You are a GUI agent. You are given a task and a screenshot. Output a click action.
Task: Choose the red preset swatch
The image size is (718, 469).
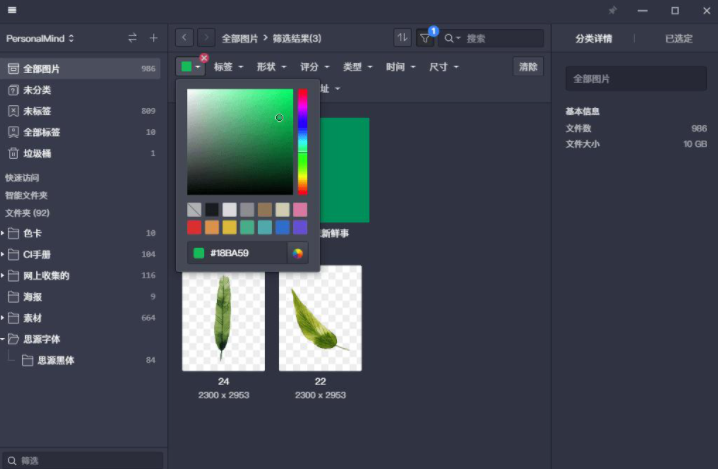point(194,227)
